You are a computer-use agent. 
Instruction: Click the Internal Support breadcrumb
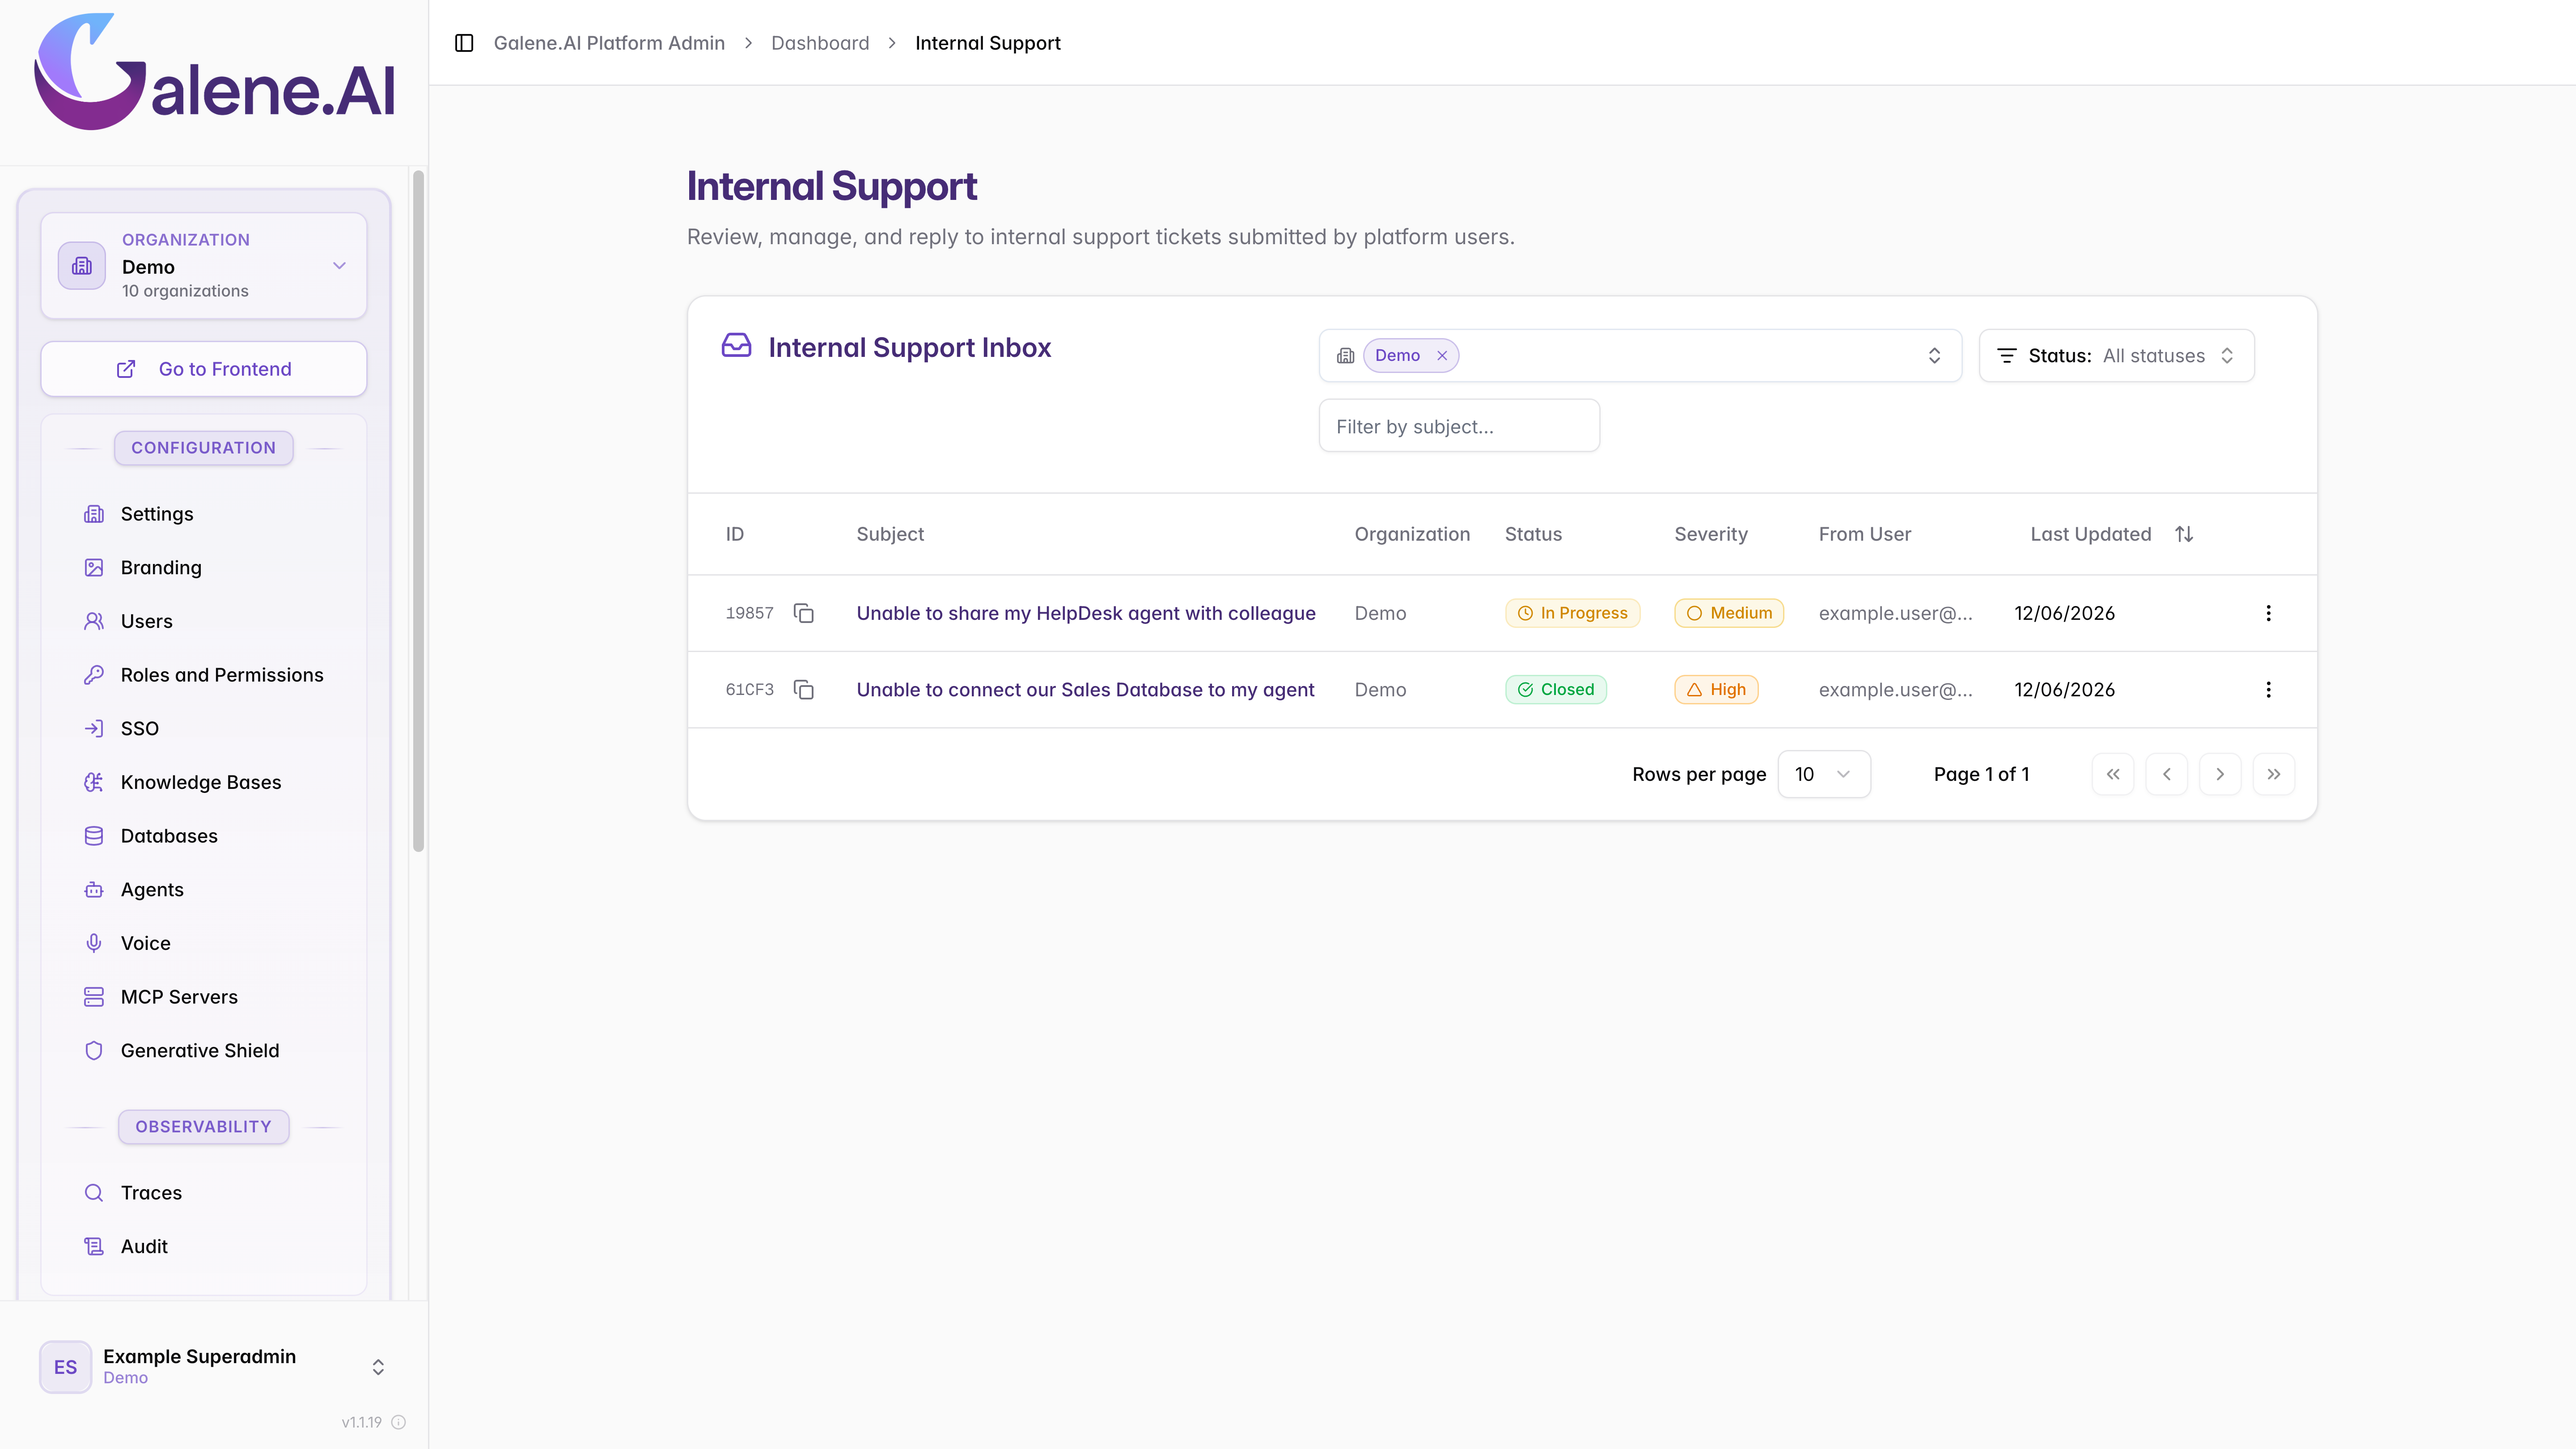click(988, 43)
